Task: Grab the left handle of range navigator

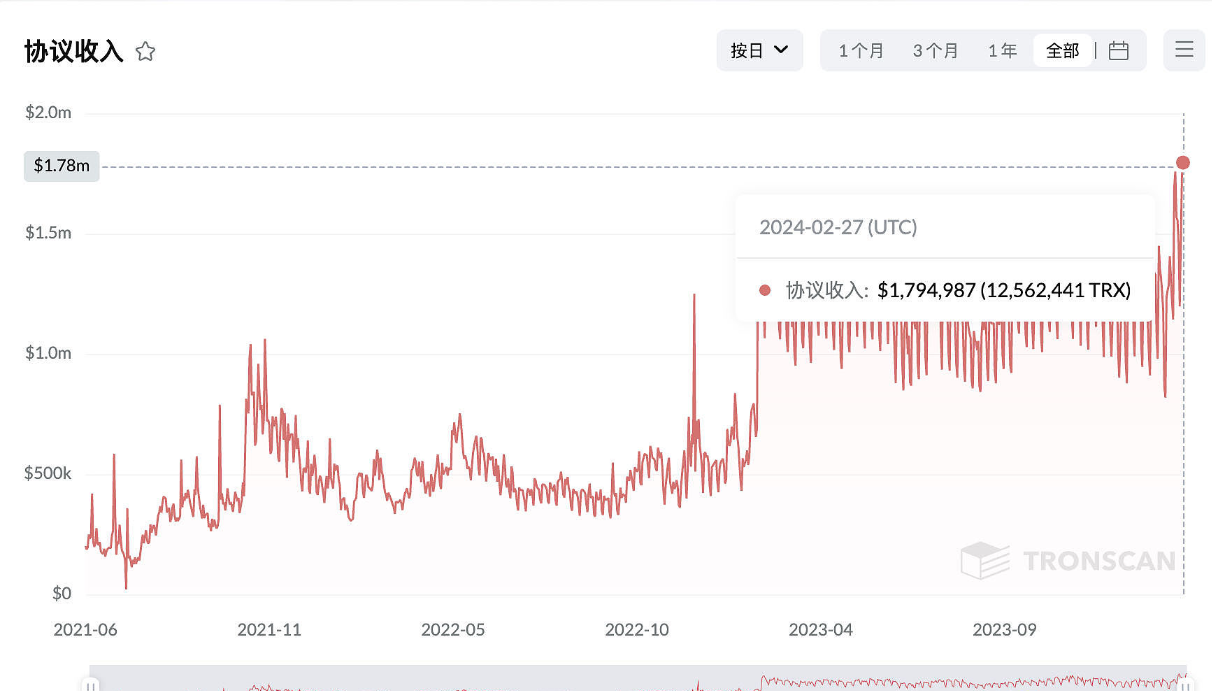Action: click(91, 685)
